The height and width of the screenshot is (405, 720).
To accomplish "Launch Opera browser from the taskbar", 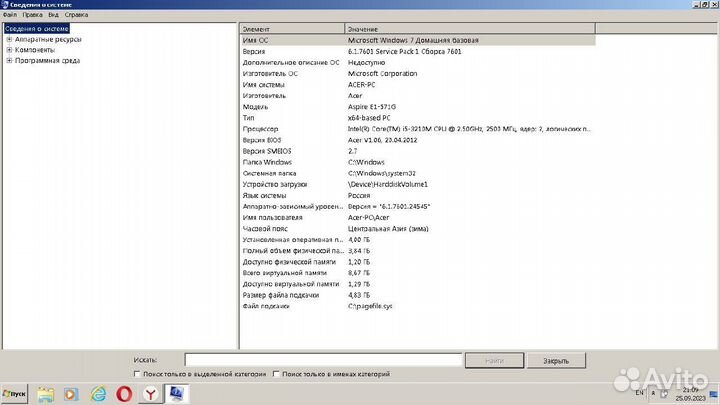I will (124, 394).
